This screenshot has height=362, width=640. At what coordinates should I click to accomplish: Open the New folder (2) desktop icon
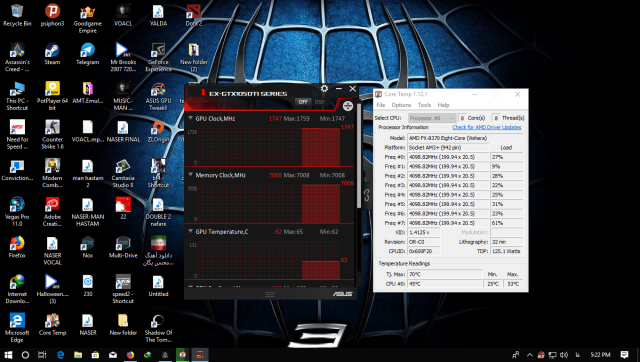193,58
